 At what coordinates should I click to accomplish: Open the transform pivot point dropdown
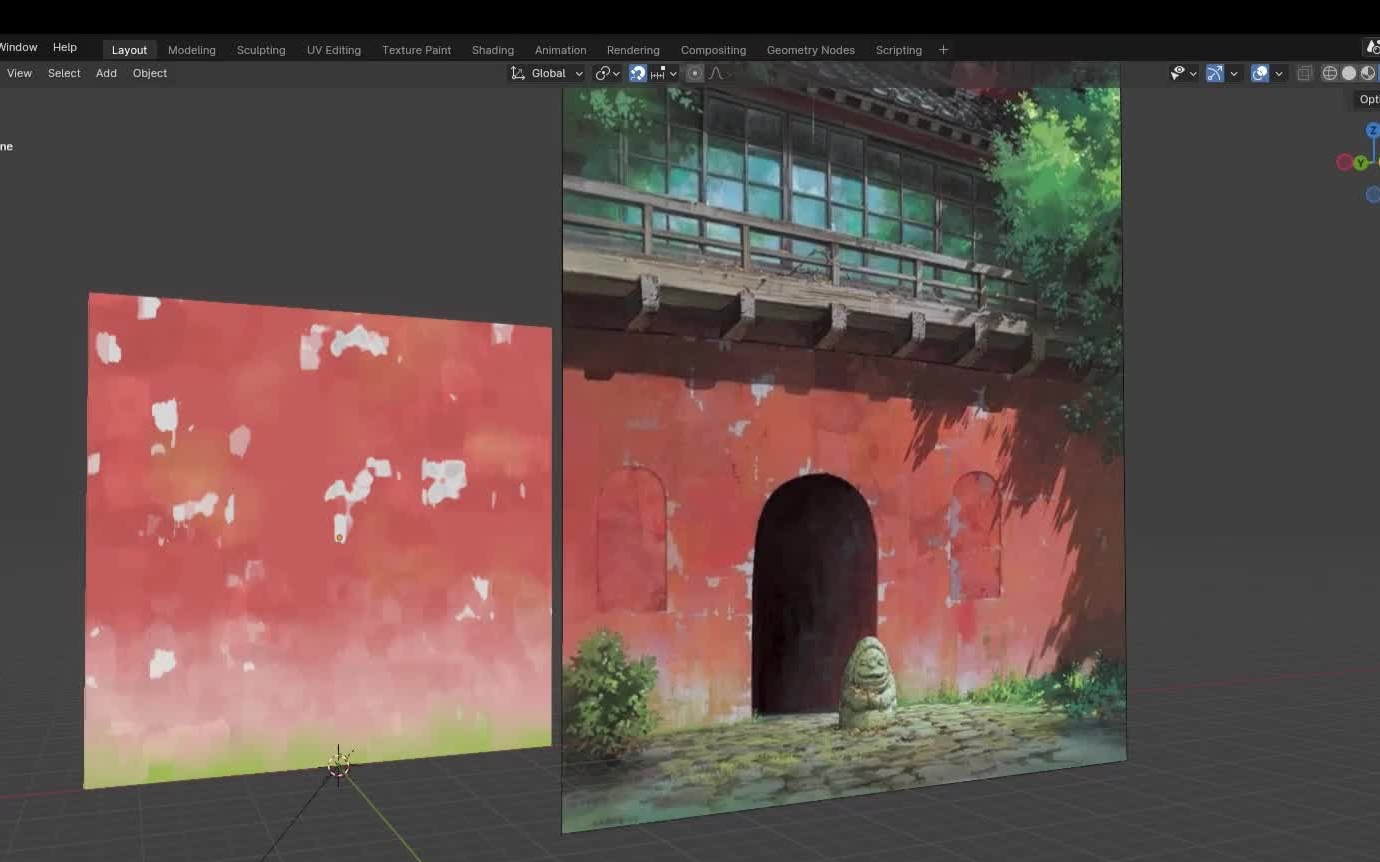click(607, 73)
